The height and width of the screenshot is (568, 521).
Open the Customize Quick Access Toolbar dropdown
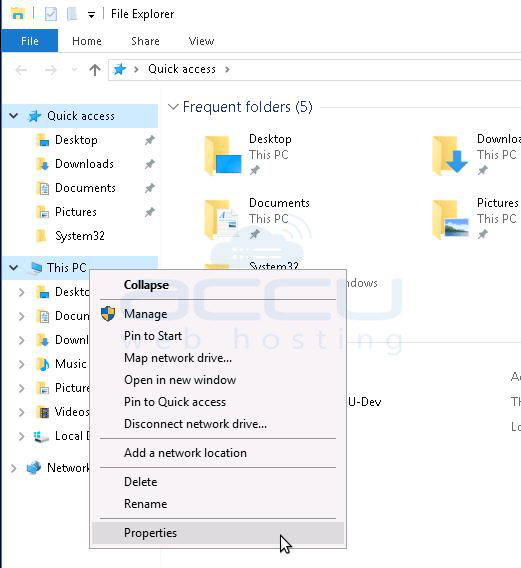(x=91, y=15)
